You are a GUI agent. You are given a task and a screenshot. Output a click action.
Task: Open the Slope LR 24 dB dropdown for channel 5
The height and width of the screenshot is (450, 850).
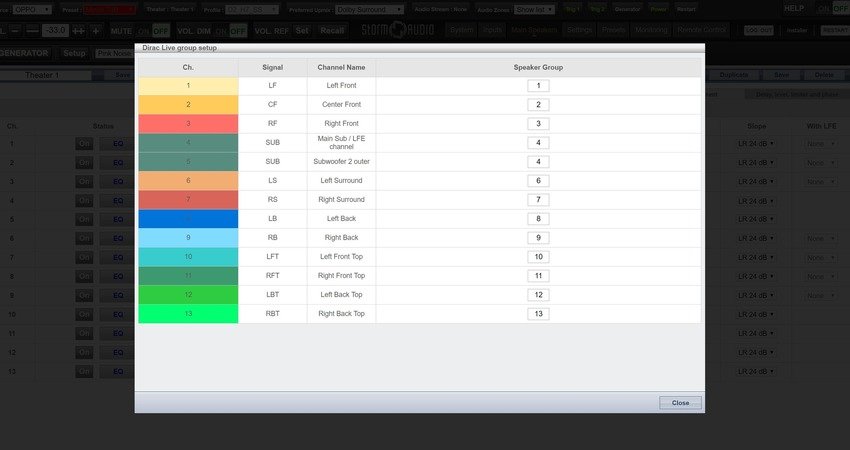756,220
